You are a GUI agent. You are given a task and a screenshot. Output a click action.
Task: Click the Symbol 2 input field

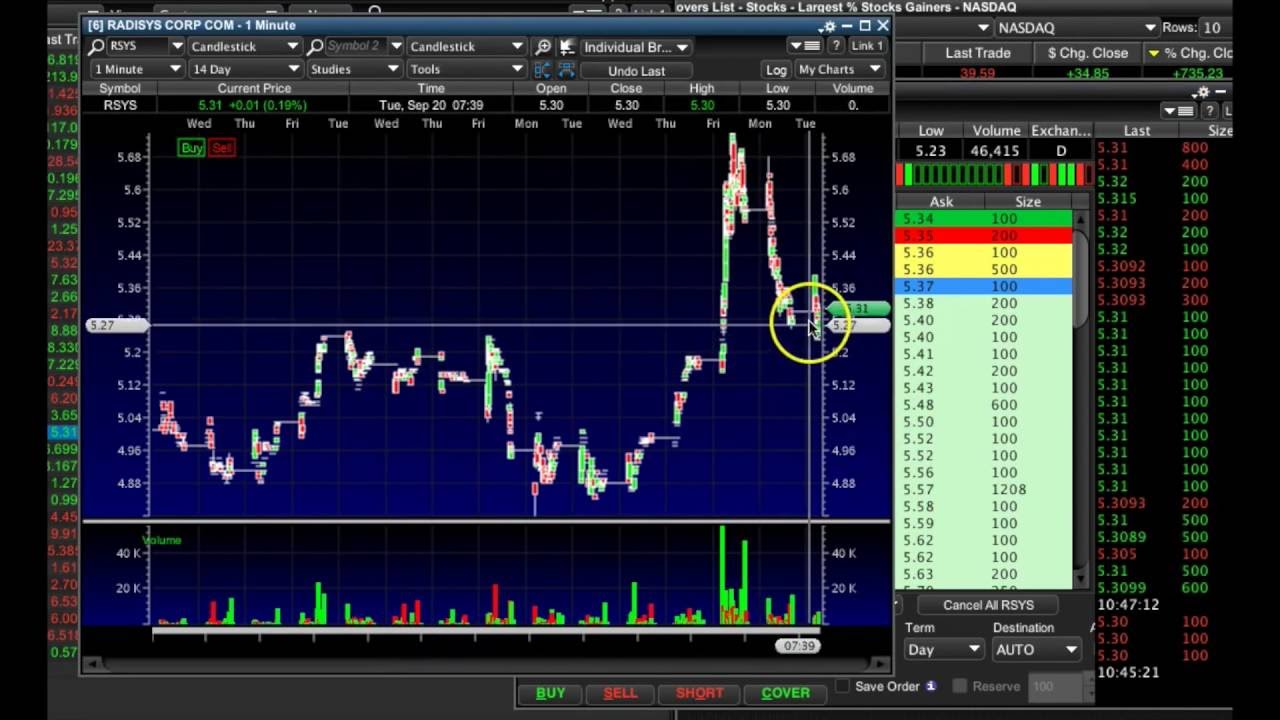tap(356, 46)
